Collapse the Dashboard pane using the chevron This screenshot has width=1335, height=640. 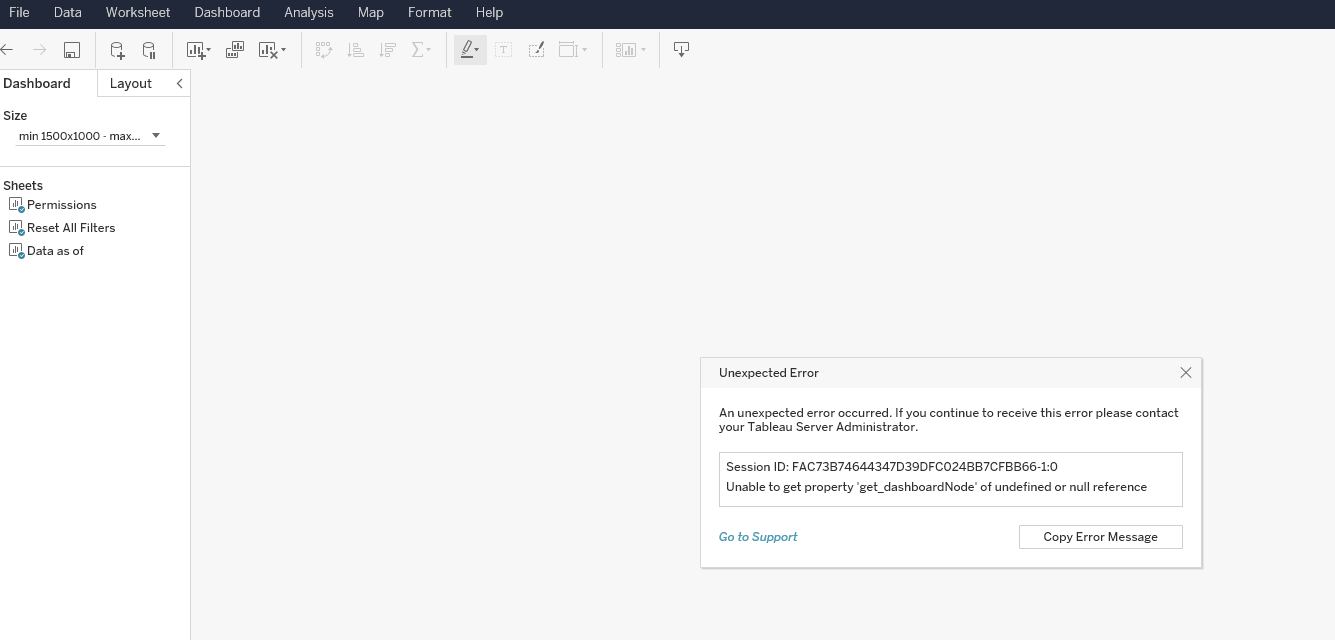click(178, 83)
